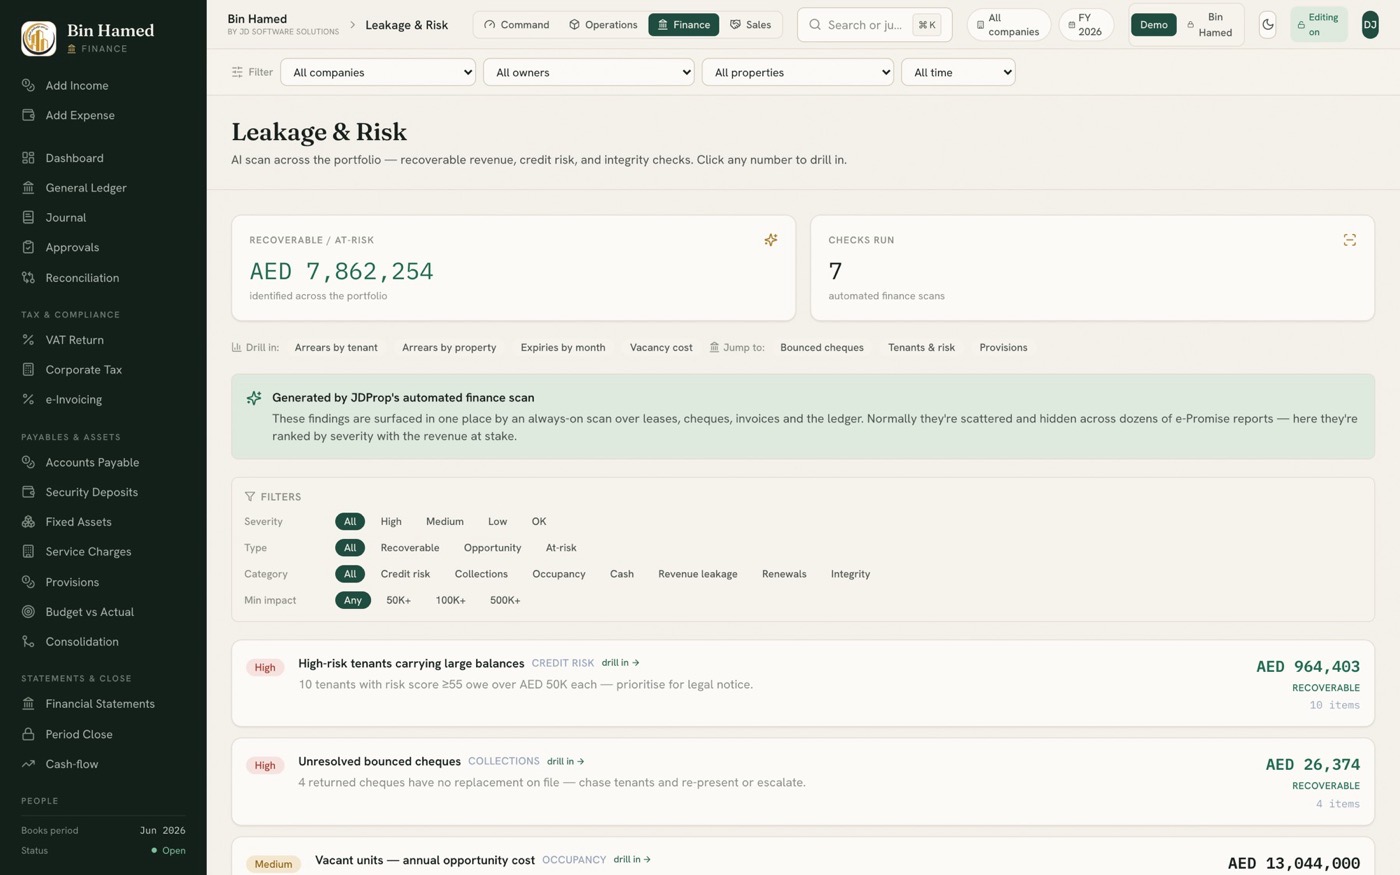Click the Search or jump input field
Screen dimensions: 1400x875
874,25
